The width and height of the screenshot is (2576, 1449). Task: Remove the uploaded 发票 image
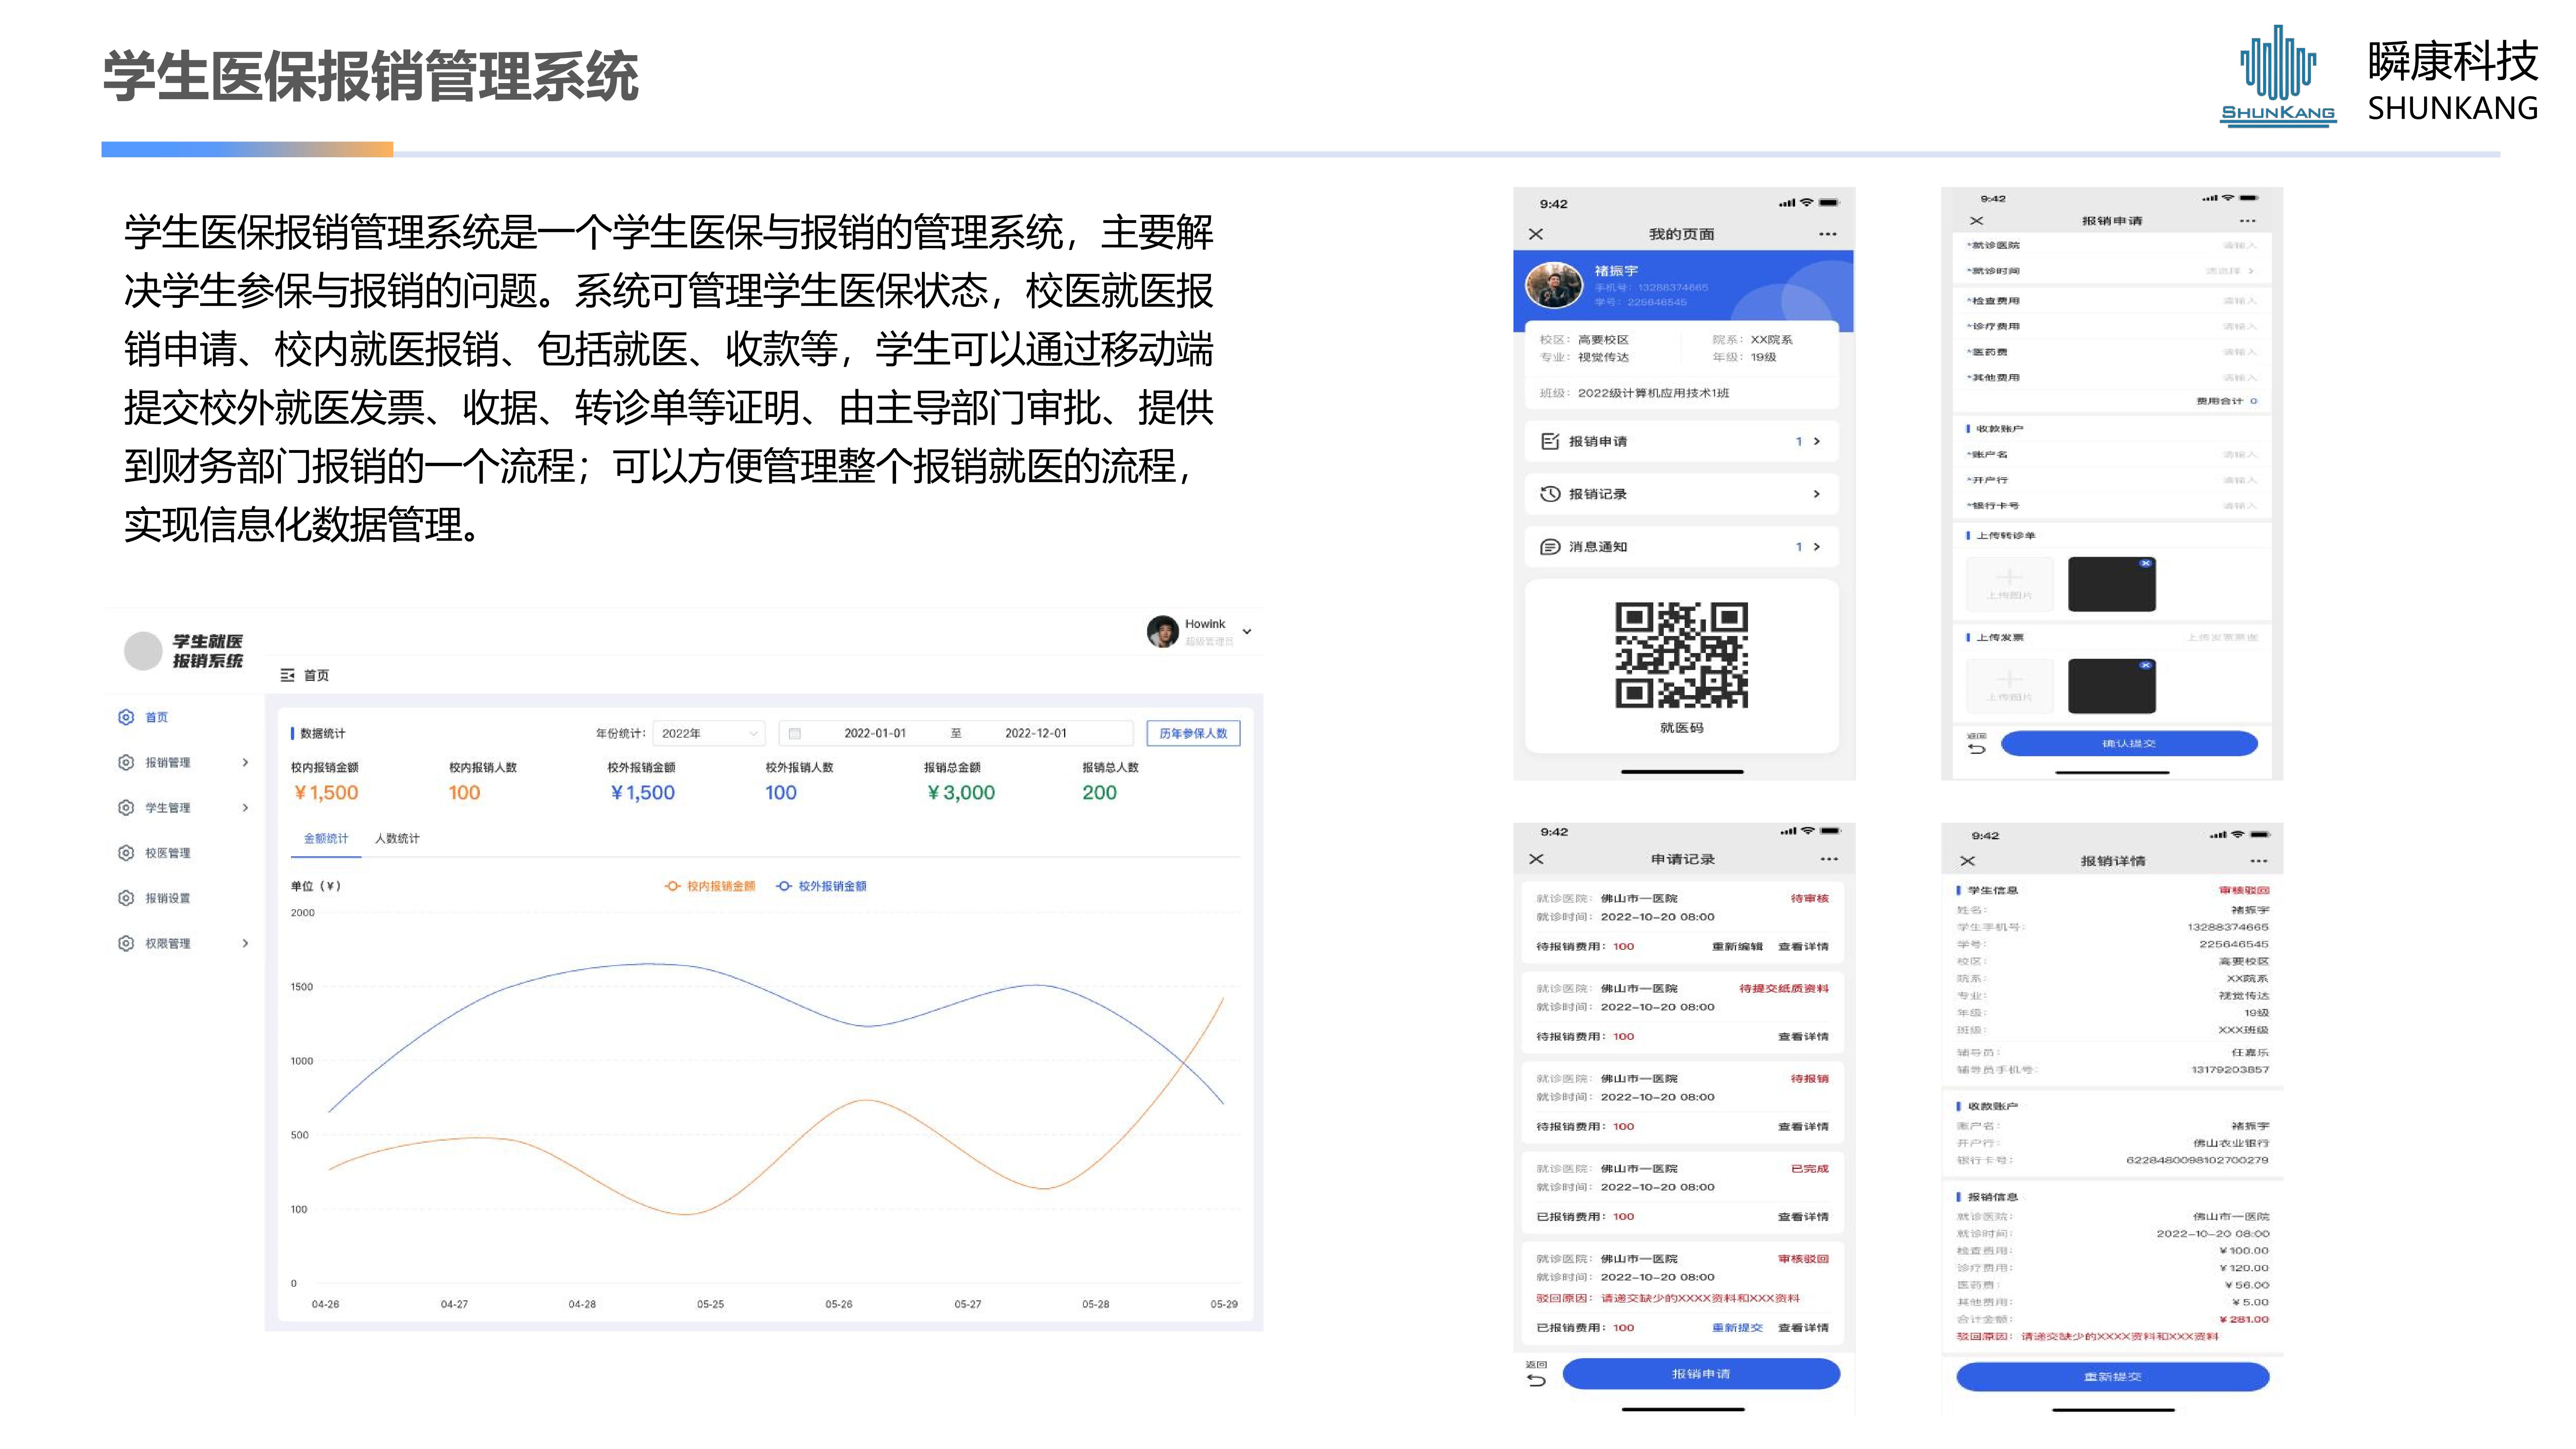point(2145,665)
